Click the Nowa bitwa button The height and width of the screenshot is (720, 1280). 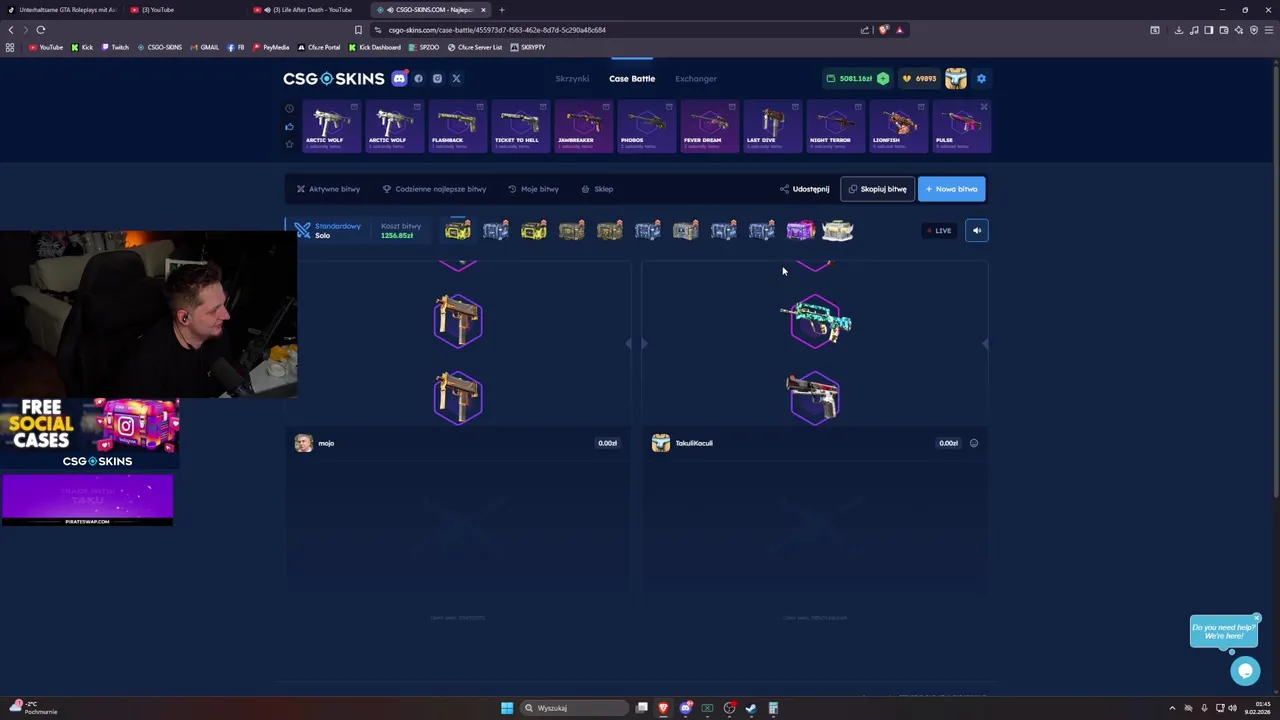coord(951,189)
